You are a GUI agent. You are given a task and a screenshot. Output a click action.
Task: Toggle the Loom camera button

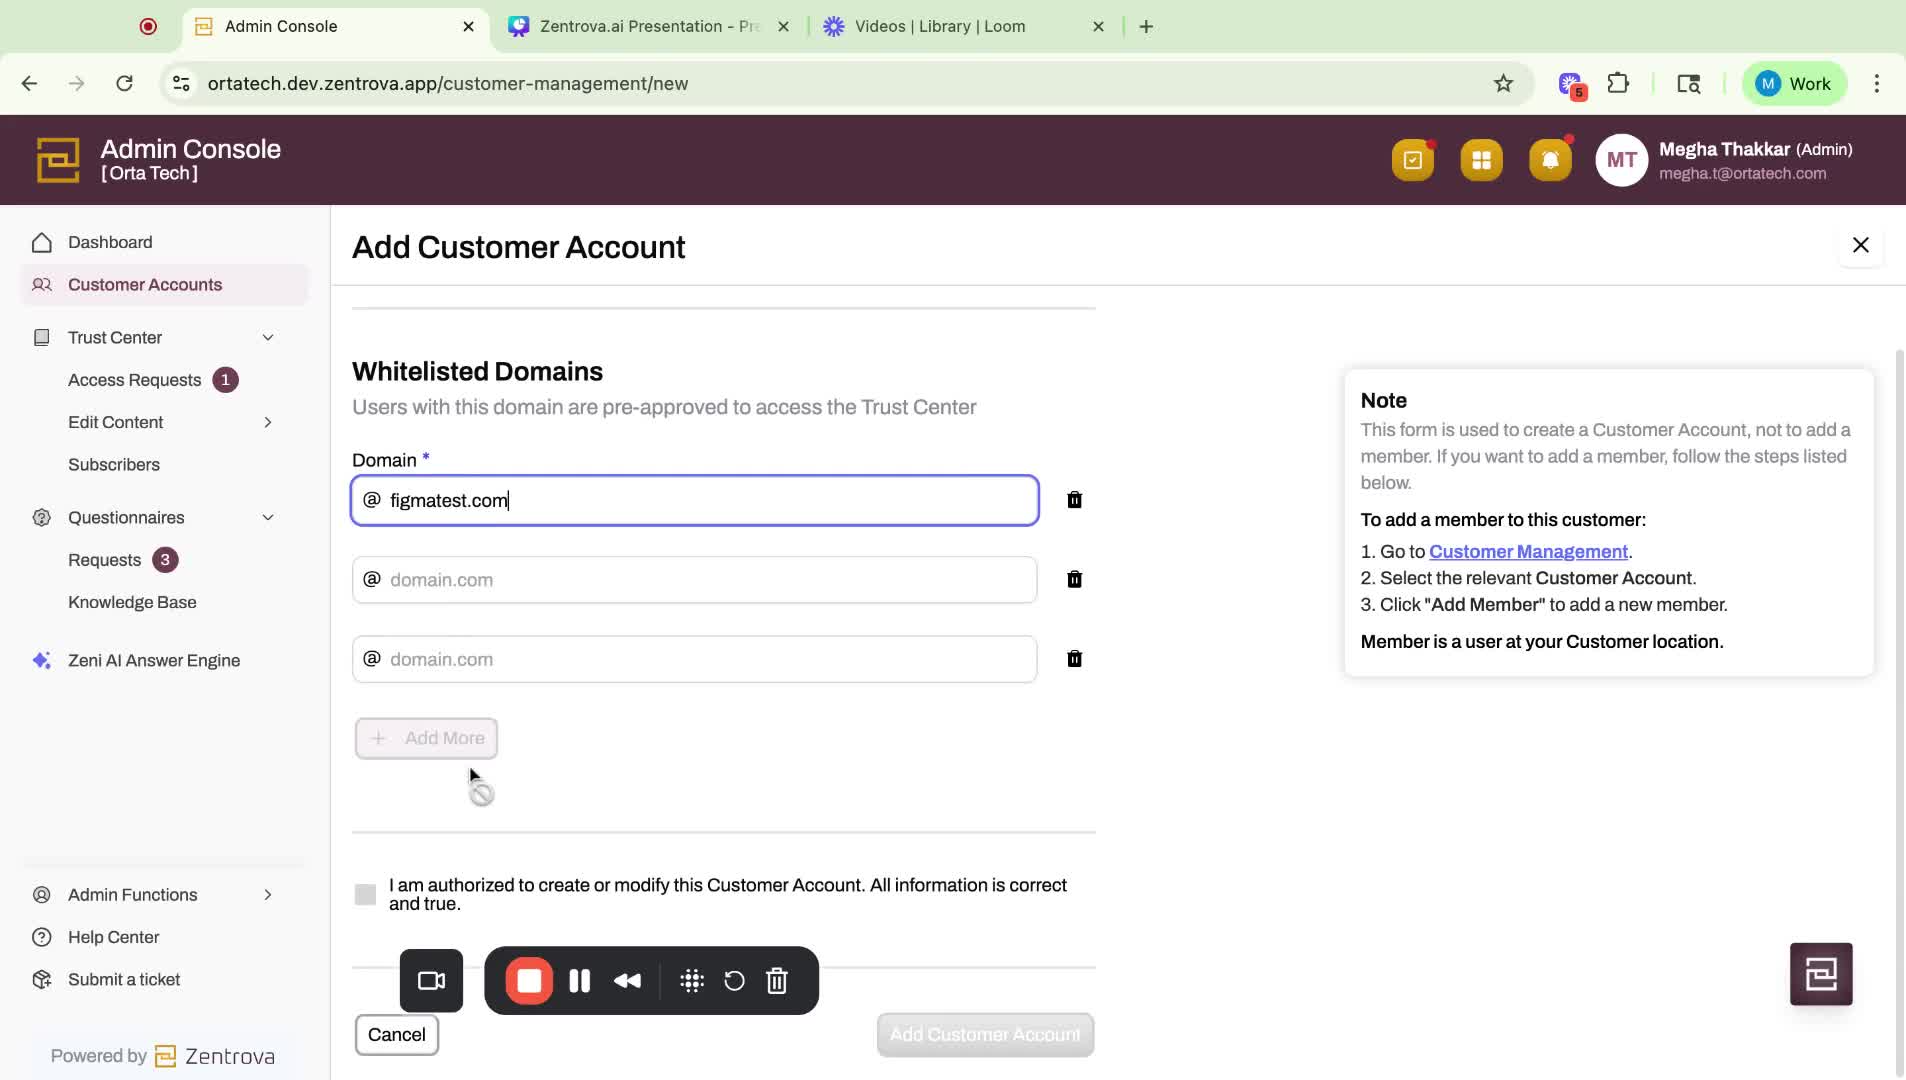431,981
